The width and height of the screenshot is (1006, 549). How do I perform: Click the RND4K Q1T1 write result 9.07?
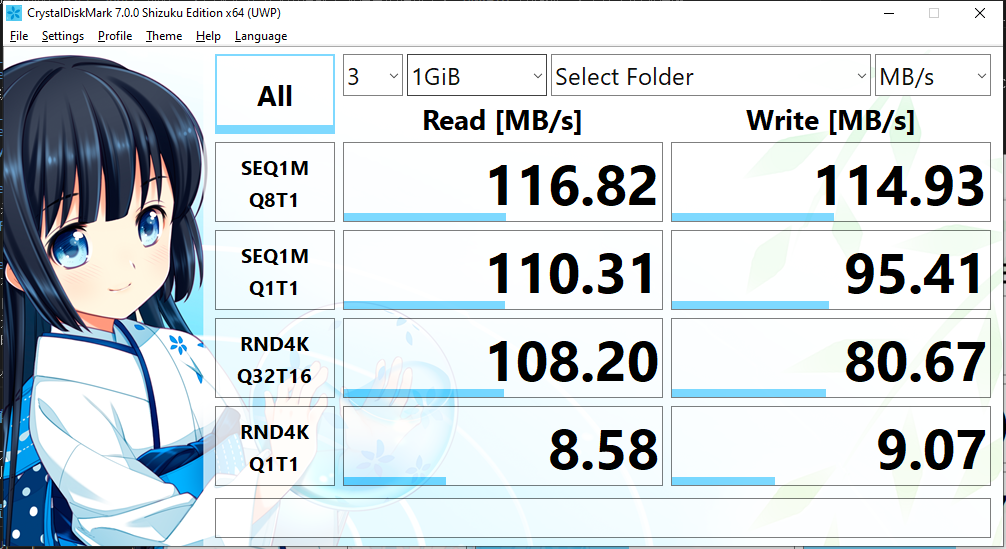point(830,447)
